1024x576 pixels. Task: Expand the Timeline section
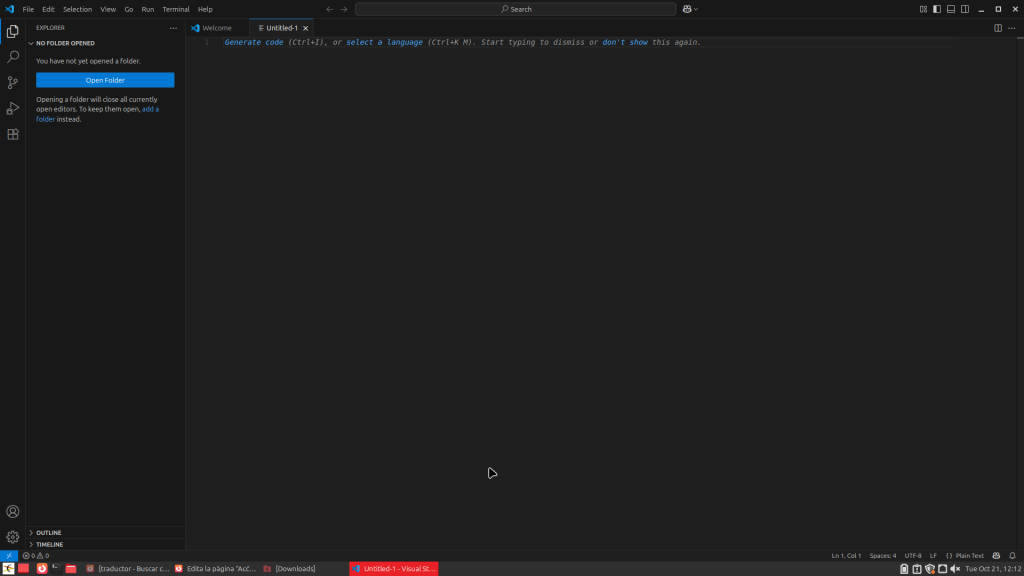click(49, 544)
